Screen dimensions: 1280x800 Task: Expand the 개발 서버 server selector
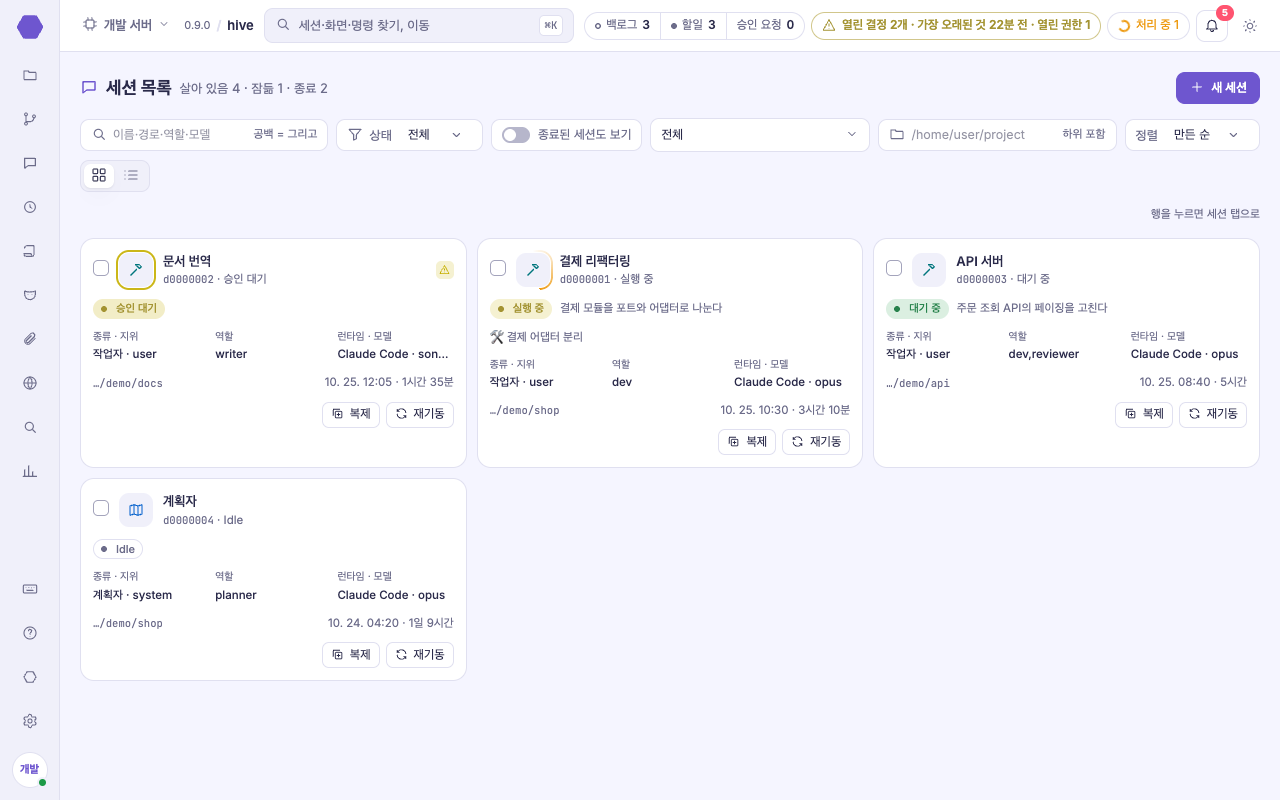click(x=125, y=25)
